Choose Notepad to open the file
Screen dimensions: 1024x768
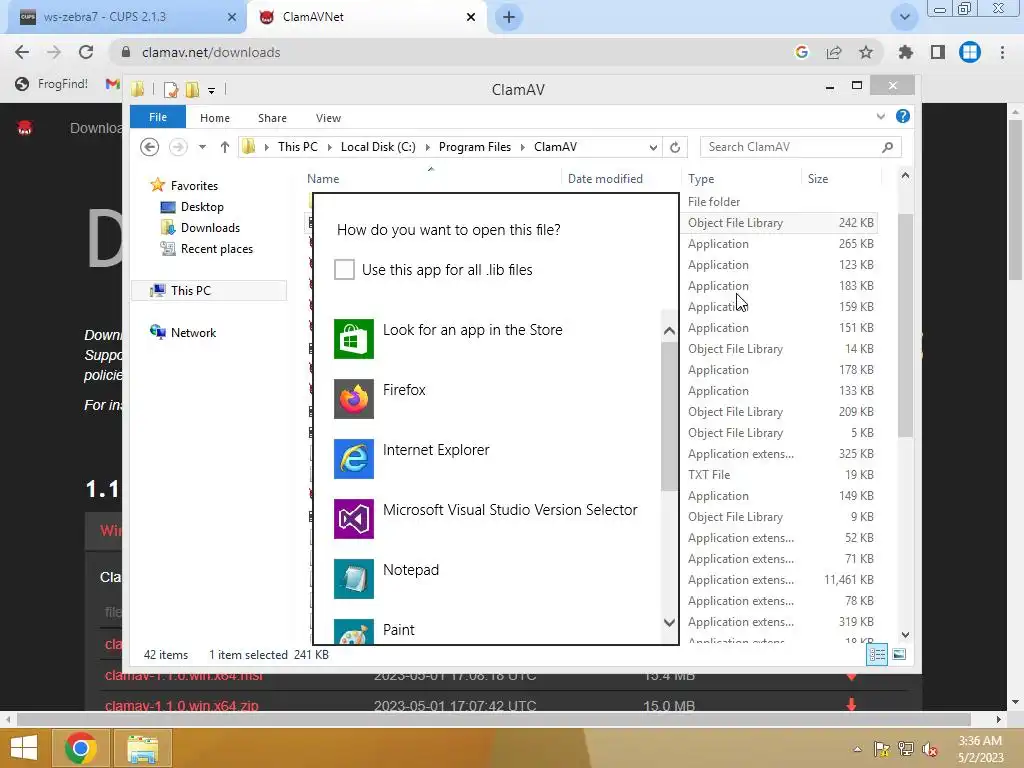[x=495, y=579]
